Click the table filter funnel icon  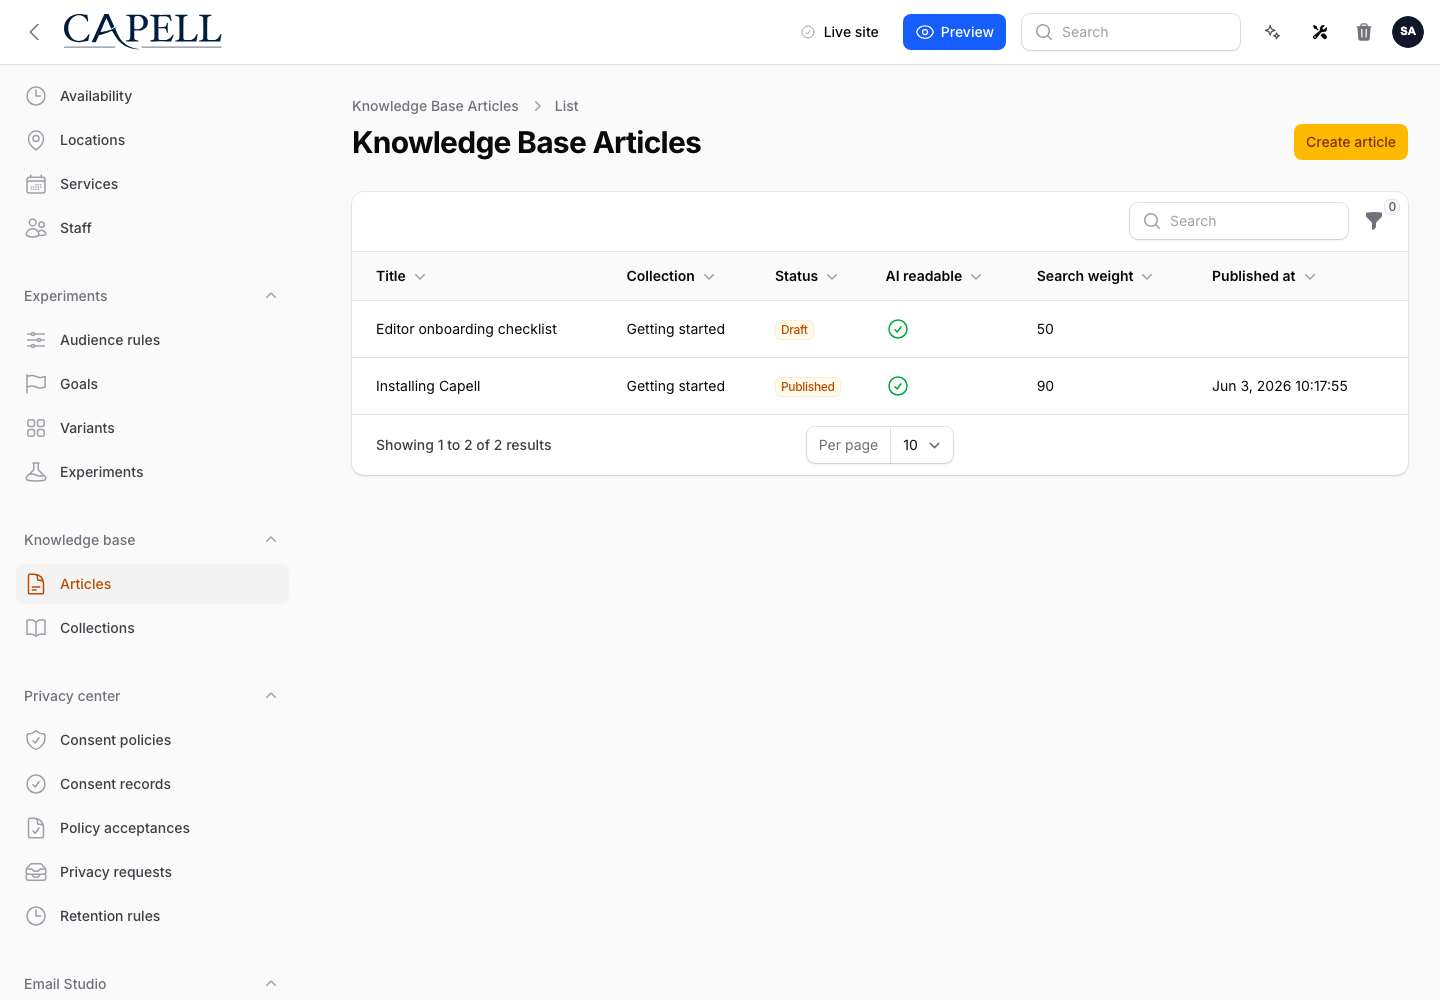1374,221
